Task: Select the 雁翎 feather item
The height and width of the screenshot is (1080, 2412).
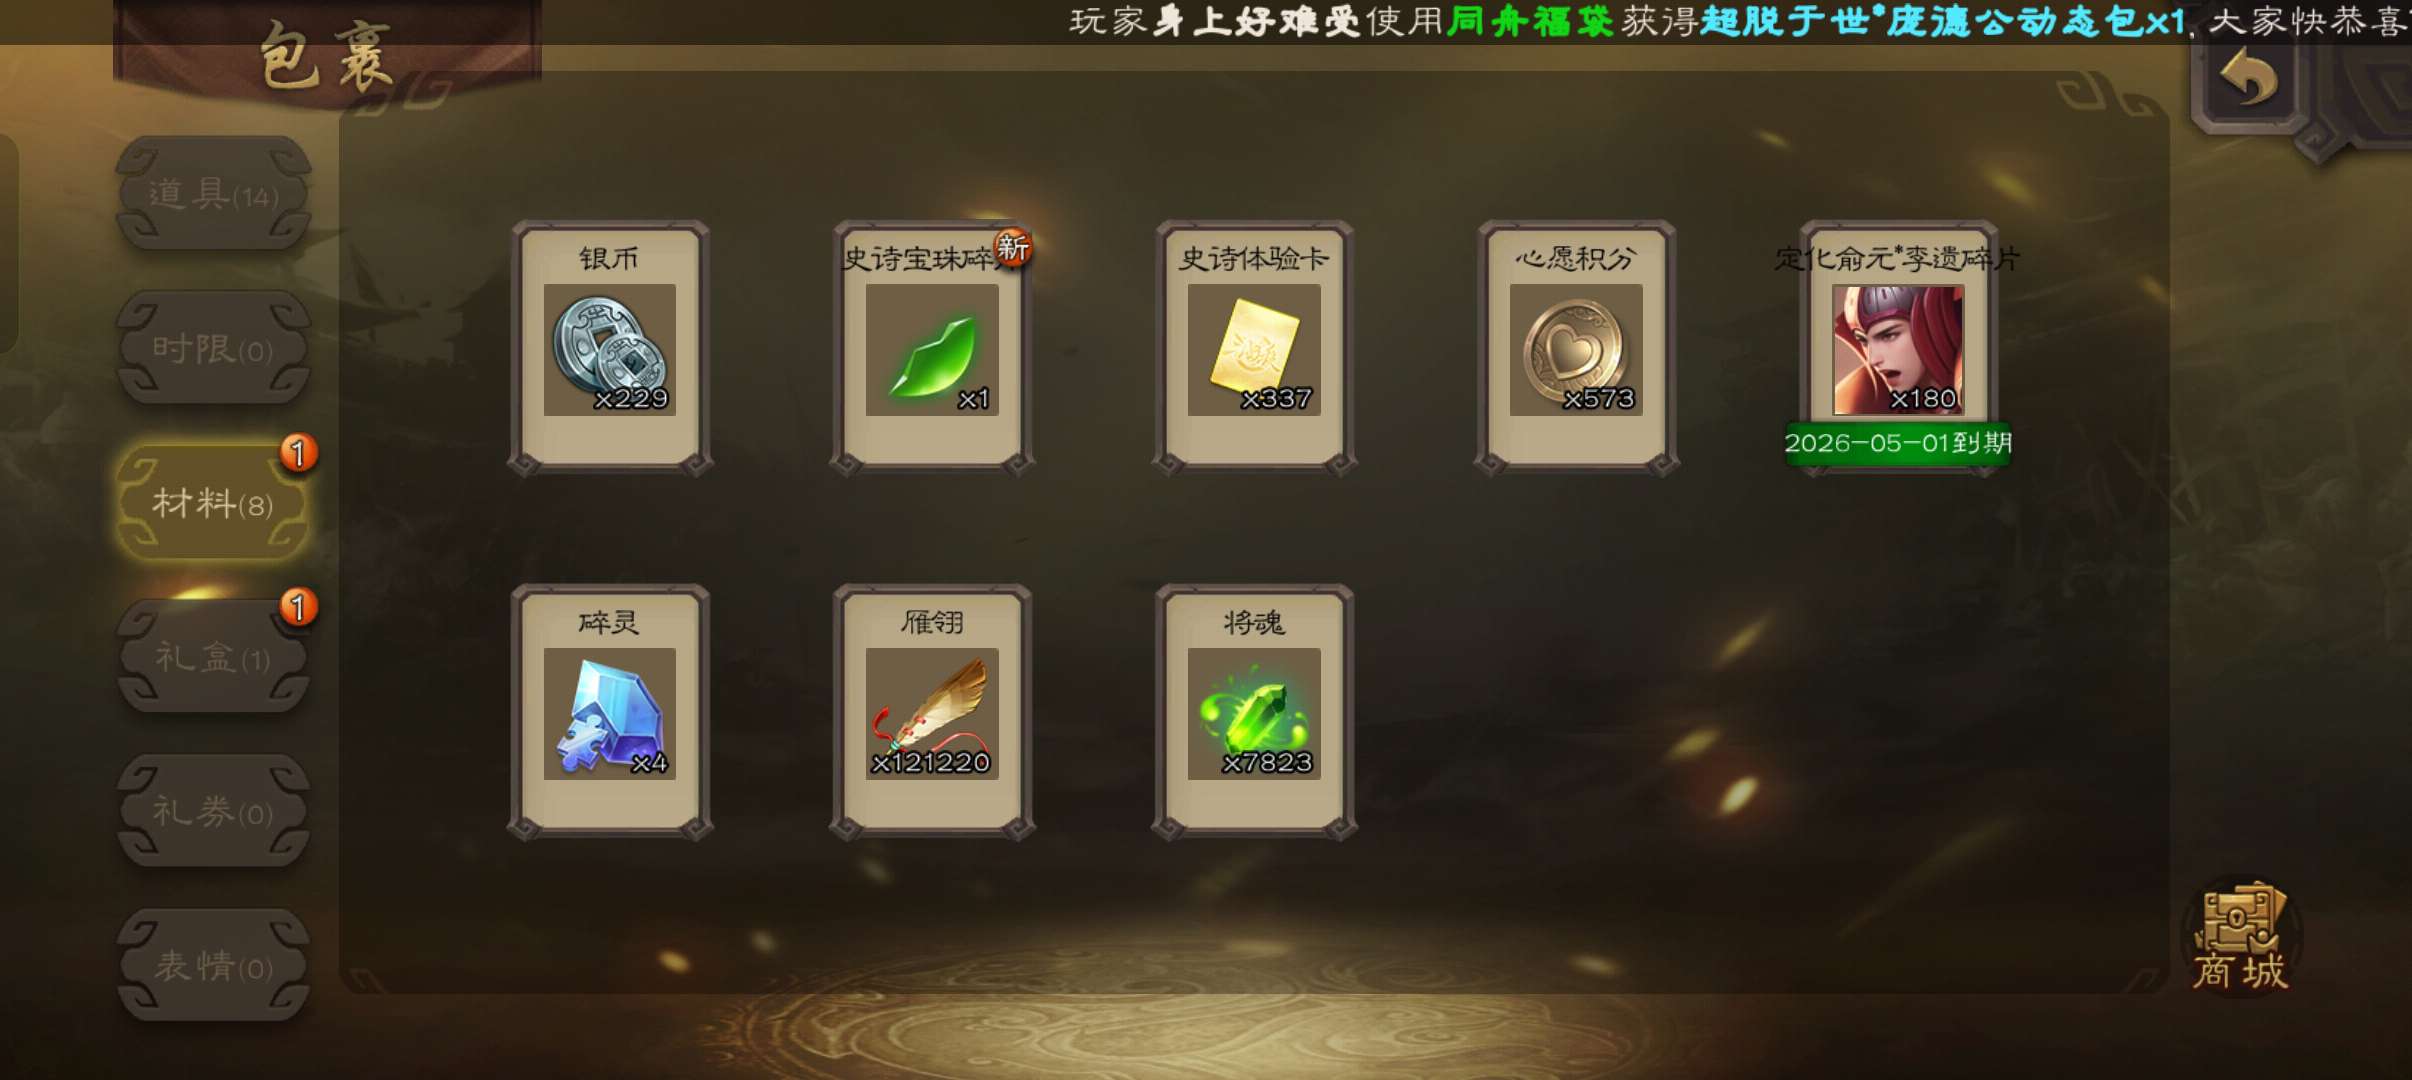Action: pyautogui.click(x=932, y=711)
